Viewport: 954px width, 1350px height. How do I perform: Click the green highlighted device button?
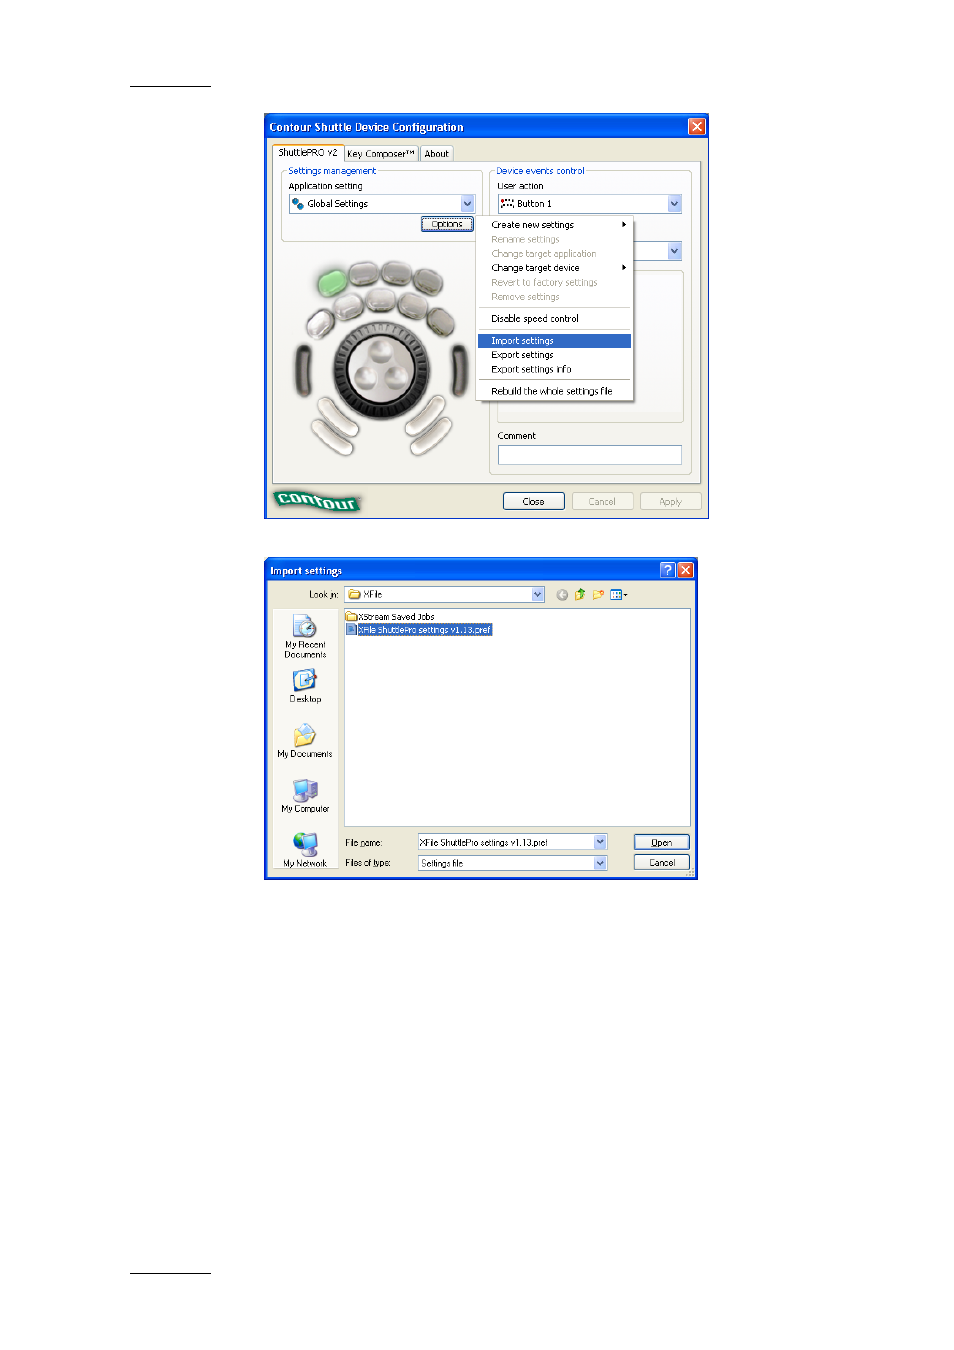[x=332, y=282]
